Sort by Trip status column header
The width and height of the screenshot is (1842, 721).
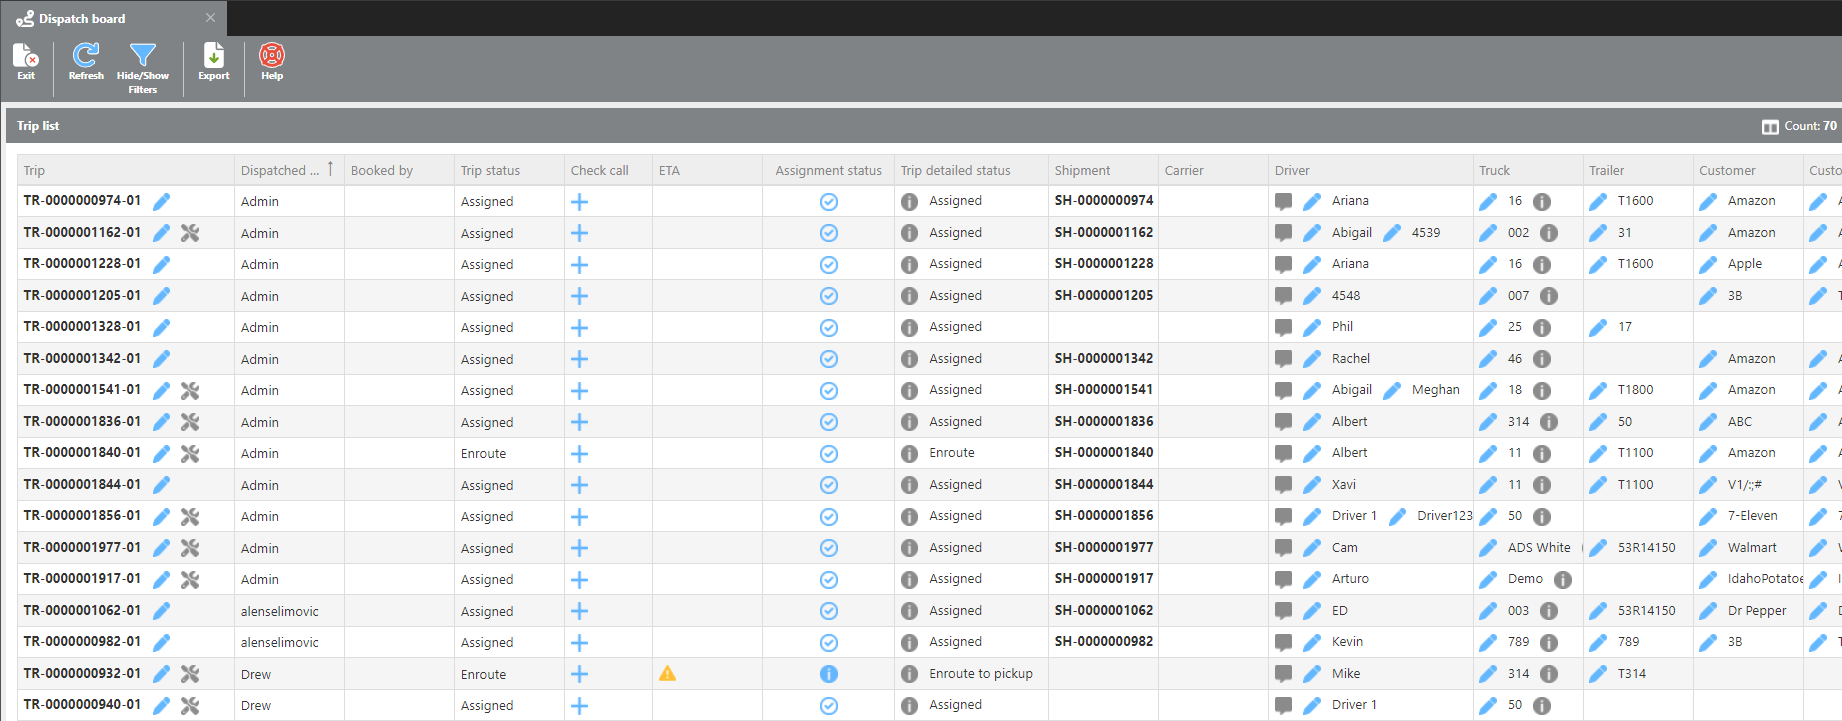coord(490,171)
